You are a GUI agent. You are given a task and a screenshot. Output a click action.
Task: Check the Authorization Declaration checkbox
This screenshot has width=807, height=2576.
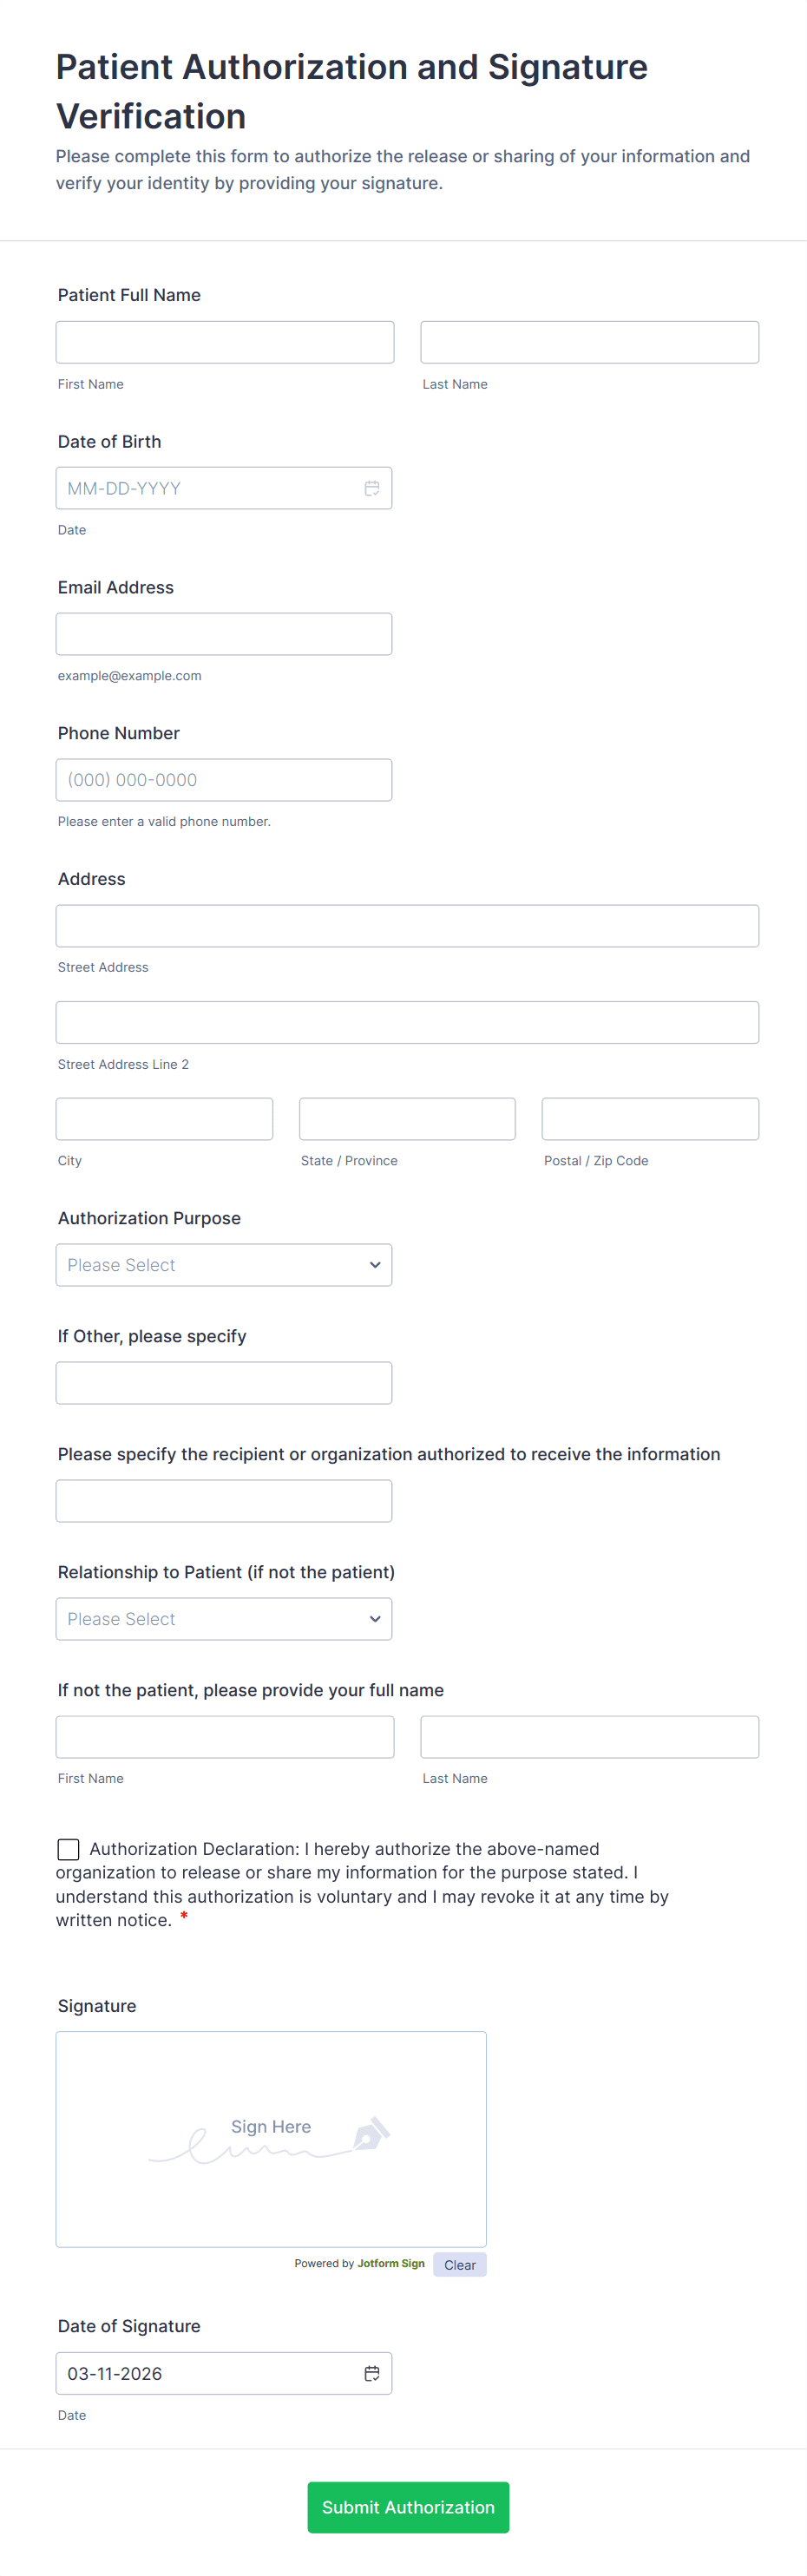[68, 1849]
